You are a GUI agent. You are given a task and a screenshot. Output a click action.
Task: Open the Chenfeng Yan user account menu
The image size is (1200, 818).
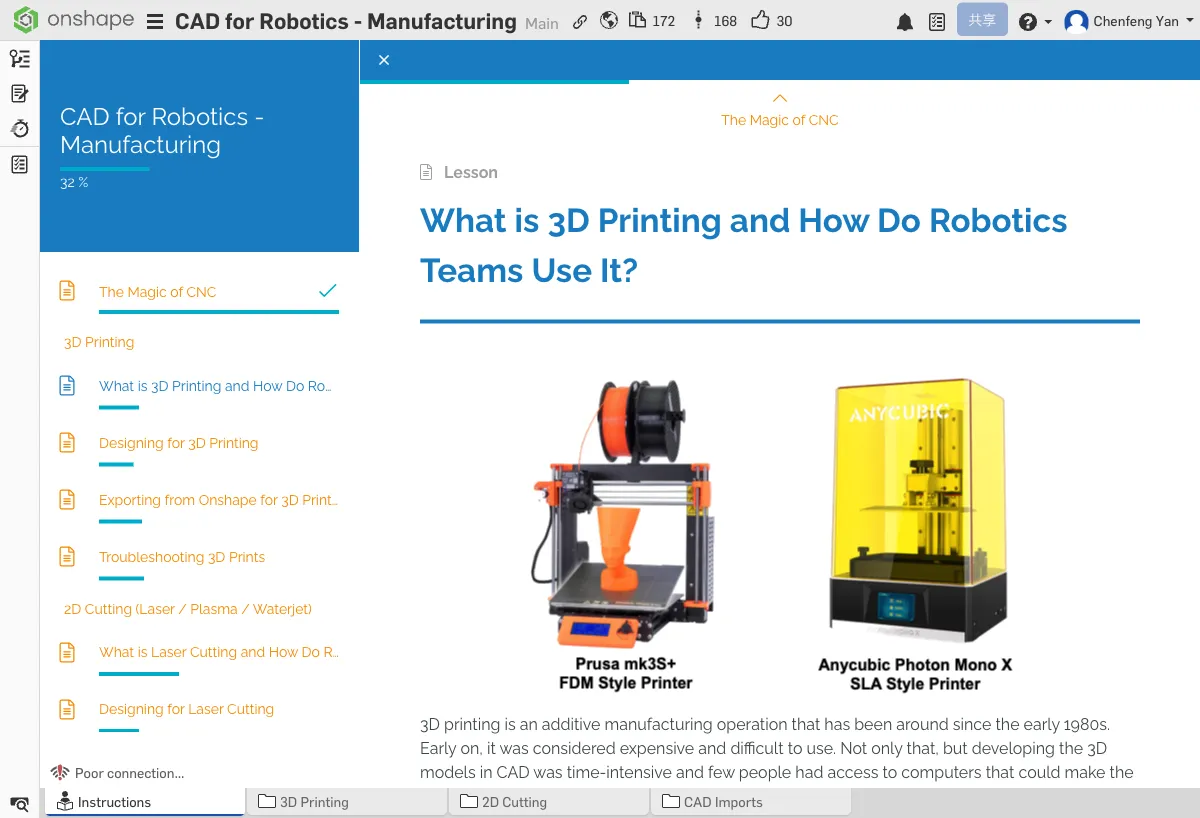tap(1129, 22)
